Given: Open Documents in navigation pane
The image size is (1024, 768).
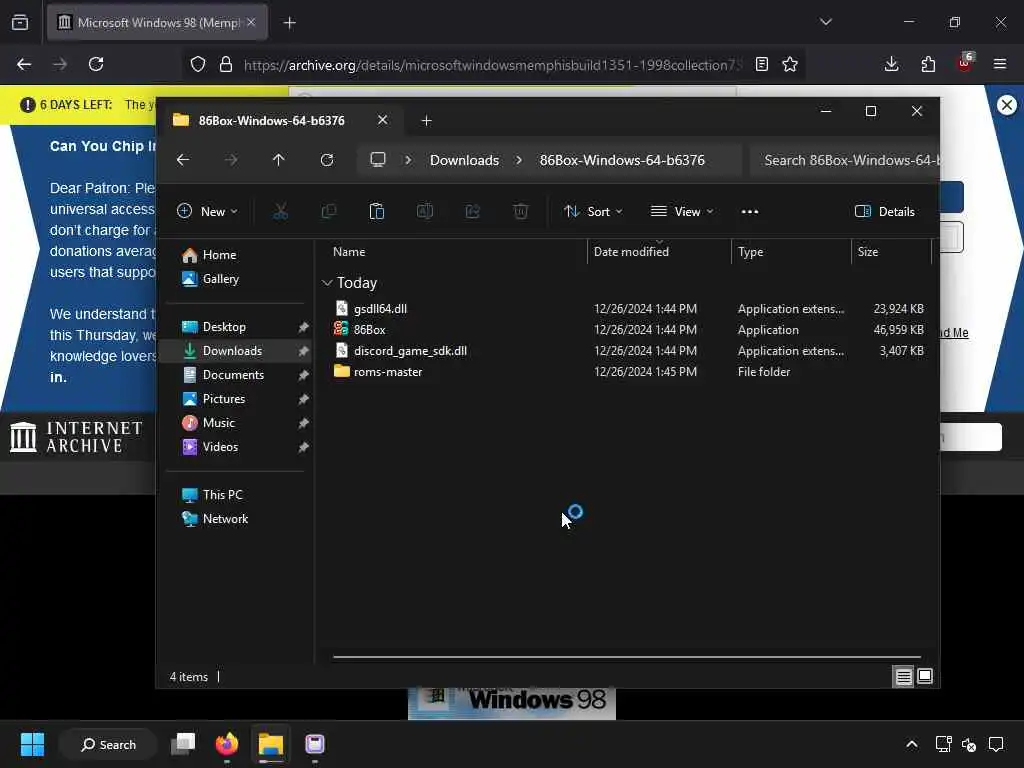Looking at the screenshot, I should pos(233,375).
